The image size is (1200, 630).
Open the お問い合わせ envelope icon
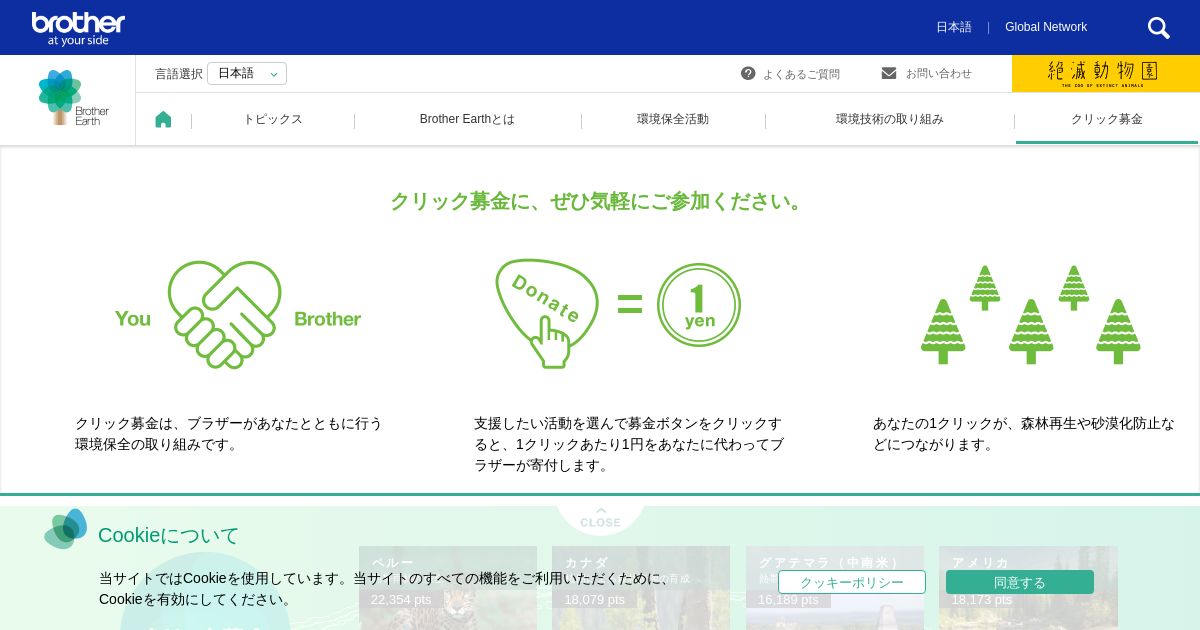tap(889, 73)
